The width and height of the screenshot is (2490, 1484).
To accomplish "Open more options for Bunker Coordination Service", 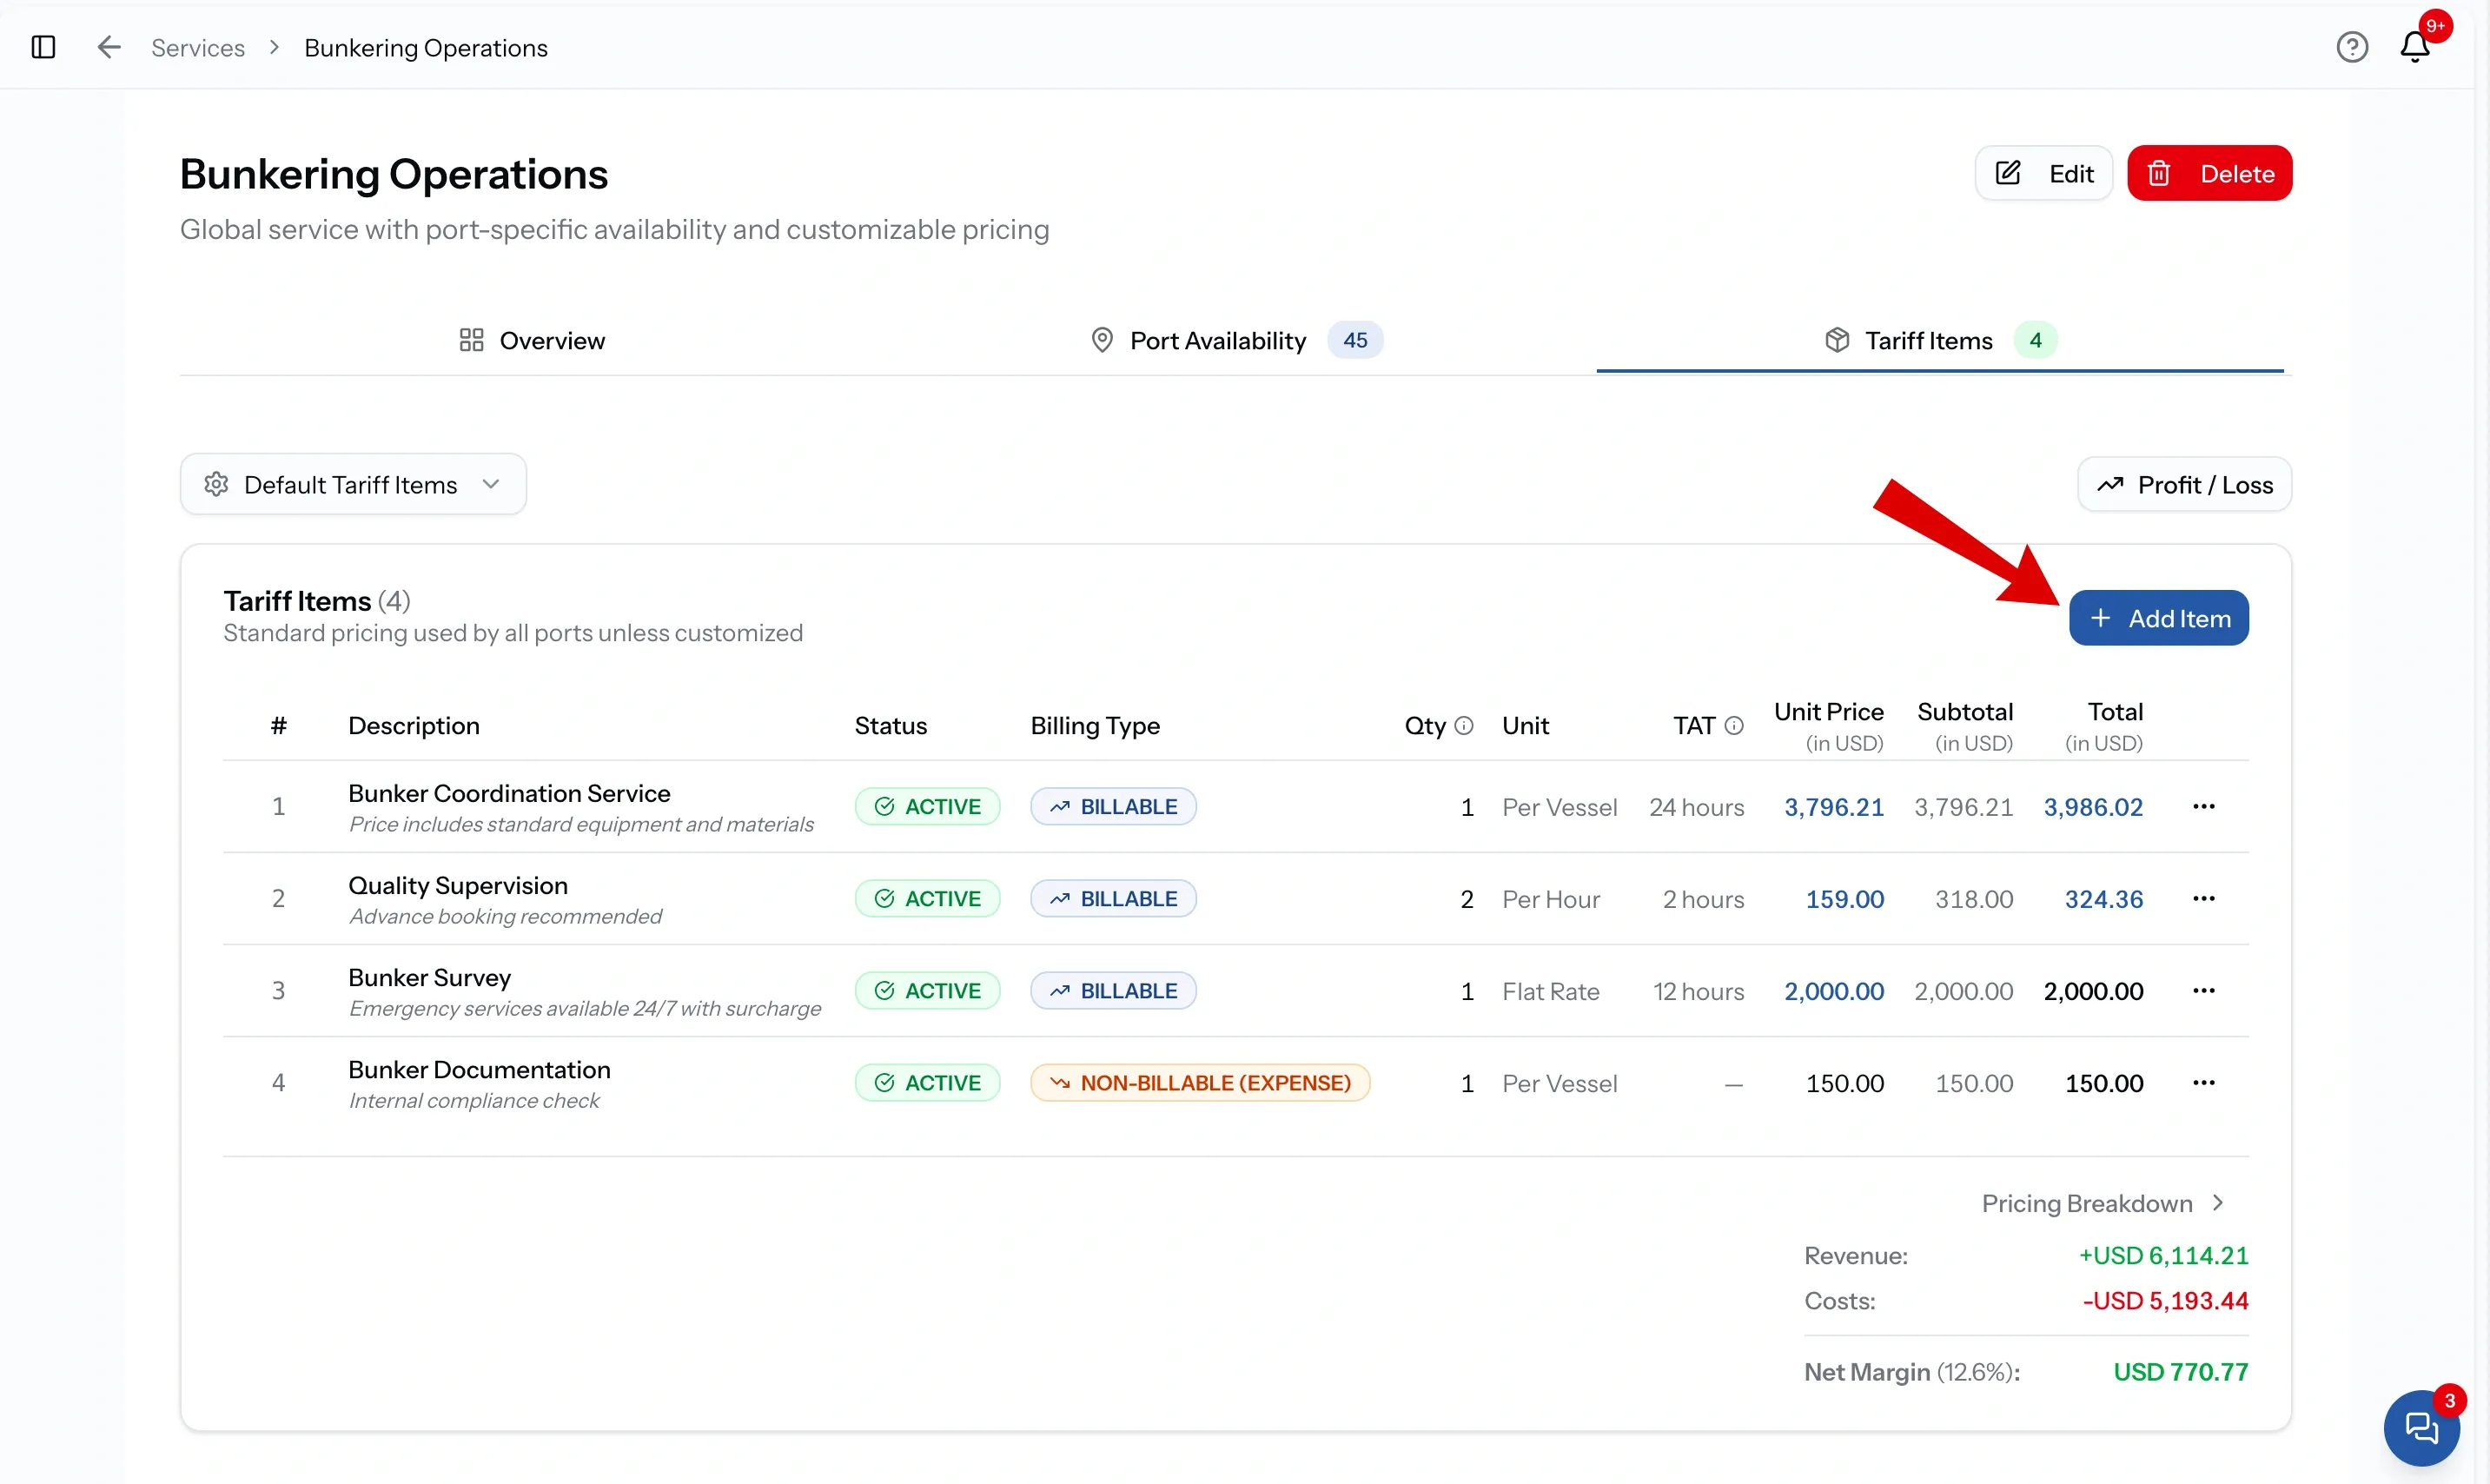I will 2204,807.
